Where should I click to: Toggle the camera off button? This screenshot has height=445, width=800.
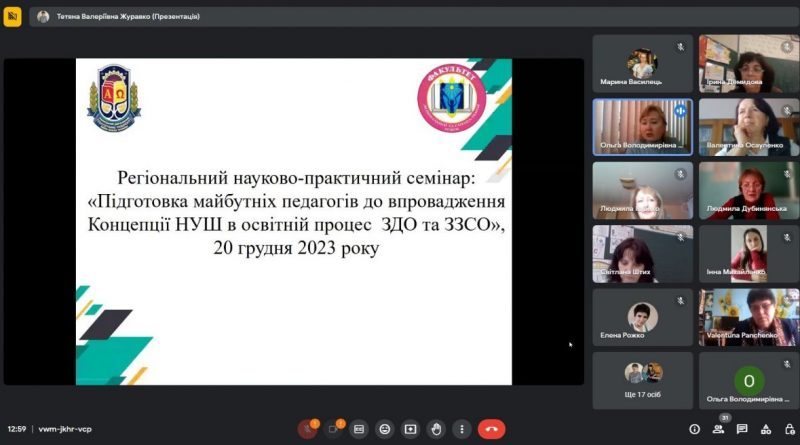click(x=333, y=429)
